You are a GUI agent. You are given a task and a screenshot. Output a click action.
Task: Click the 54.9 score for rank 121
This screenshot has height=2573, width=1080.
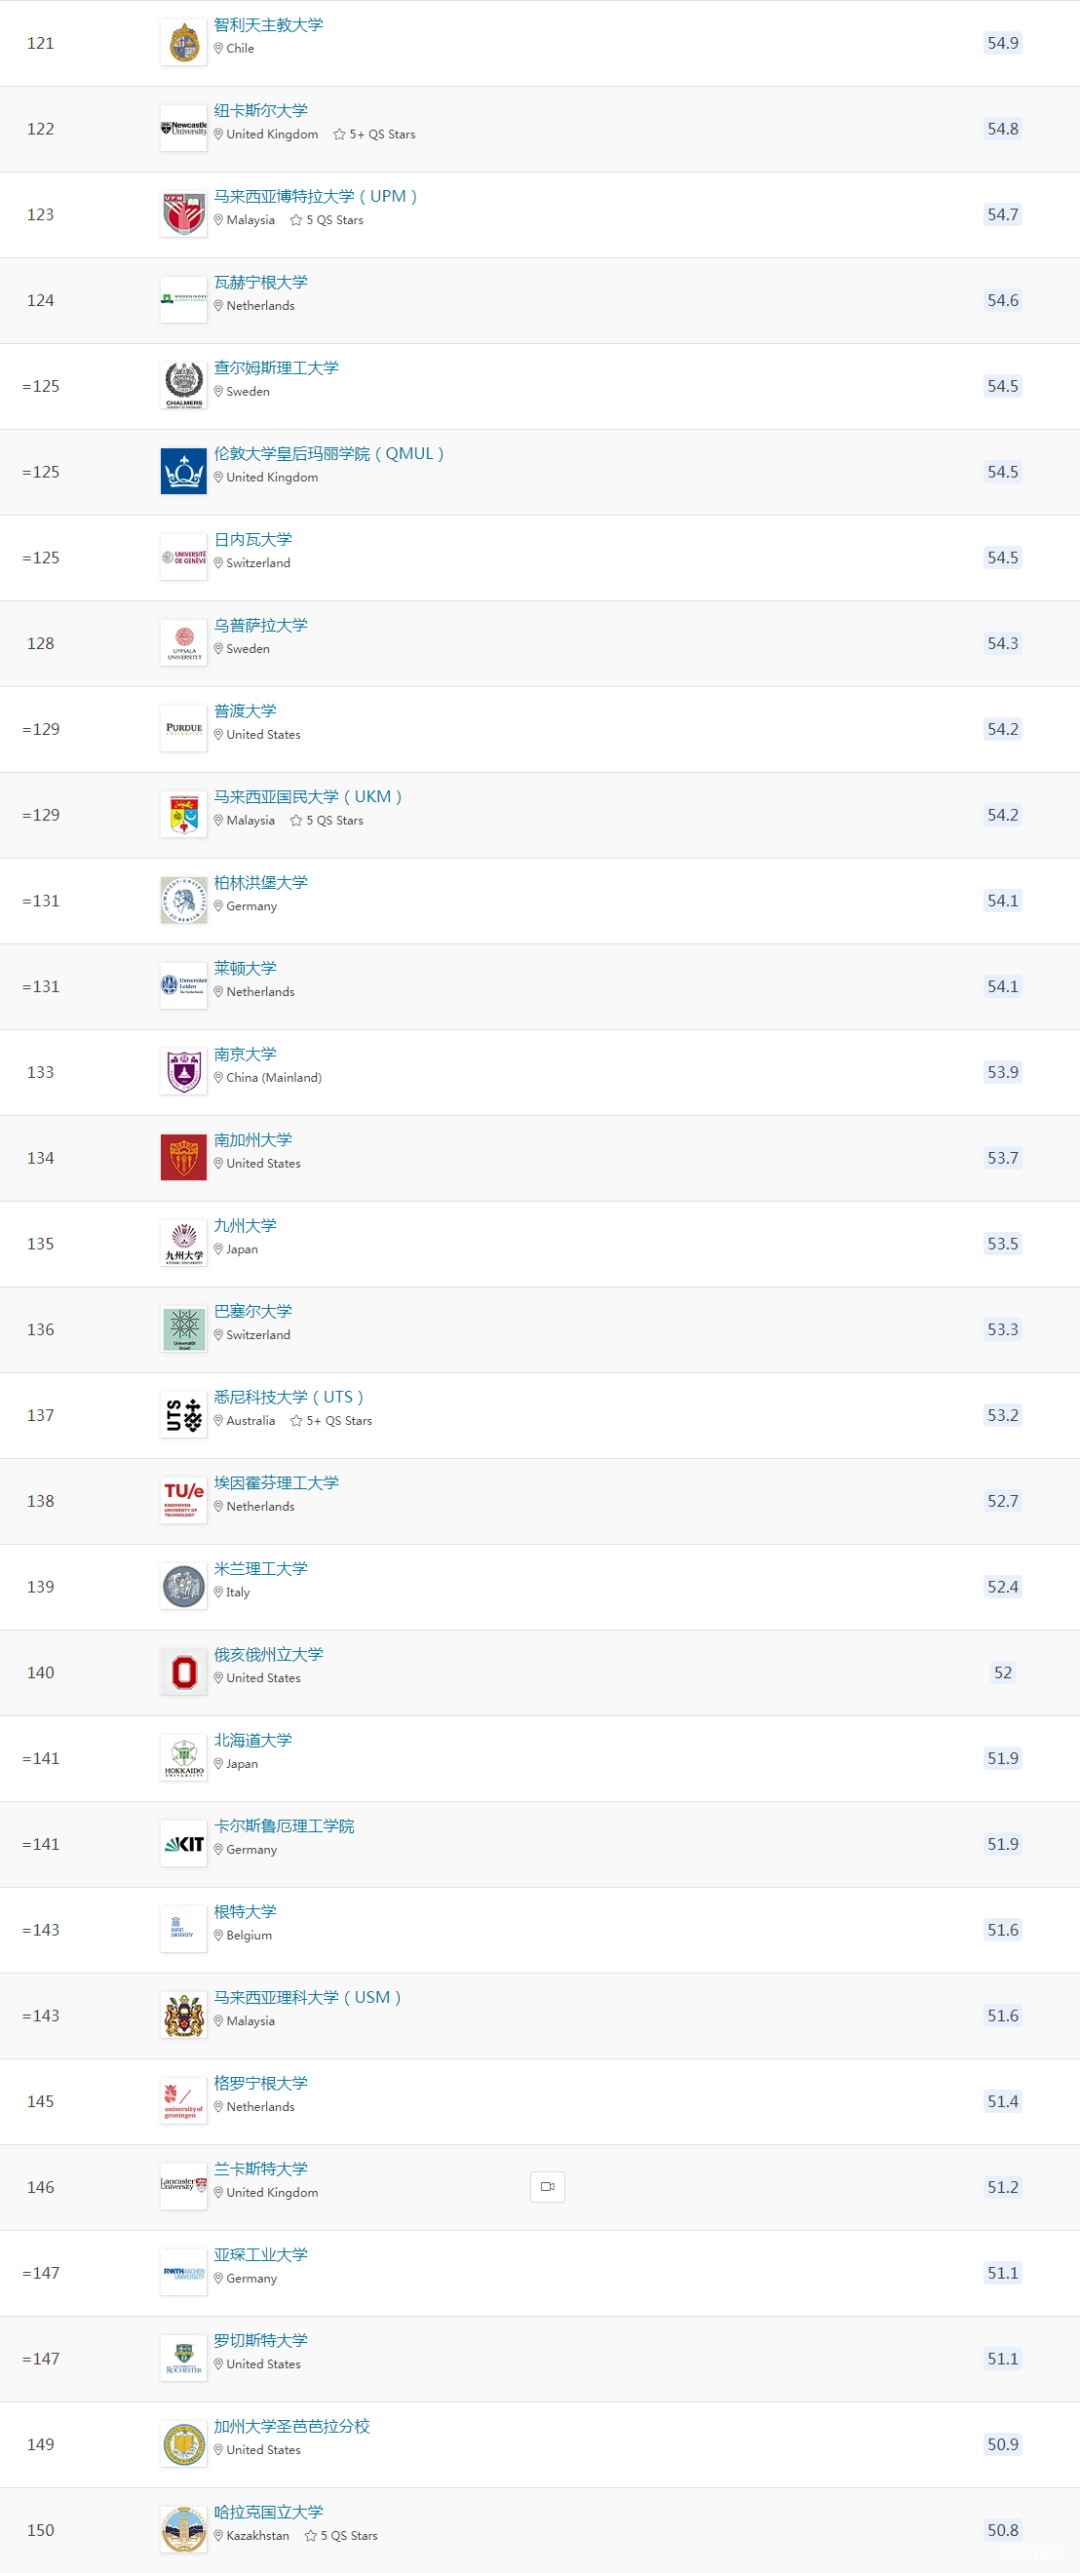[x=1003, y=43]
